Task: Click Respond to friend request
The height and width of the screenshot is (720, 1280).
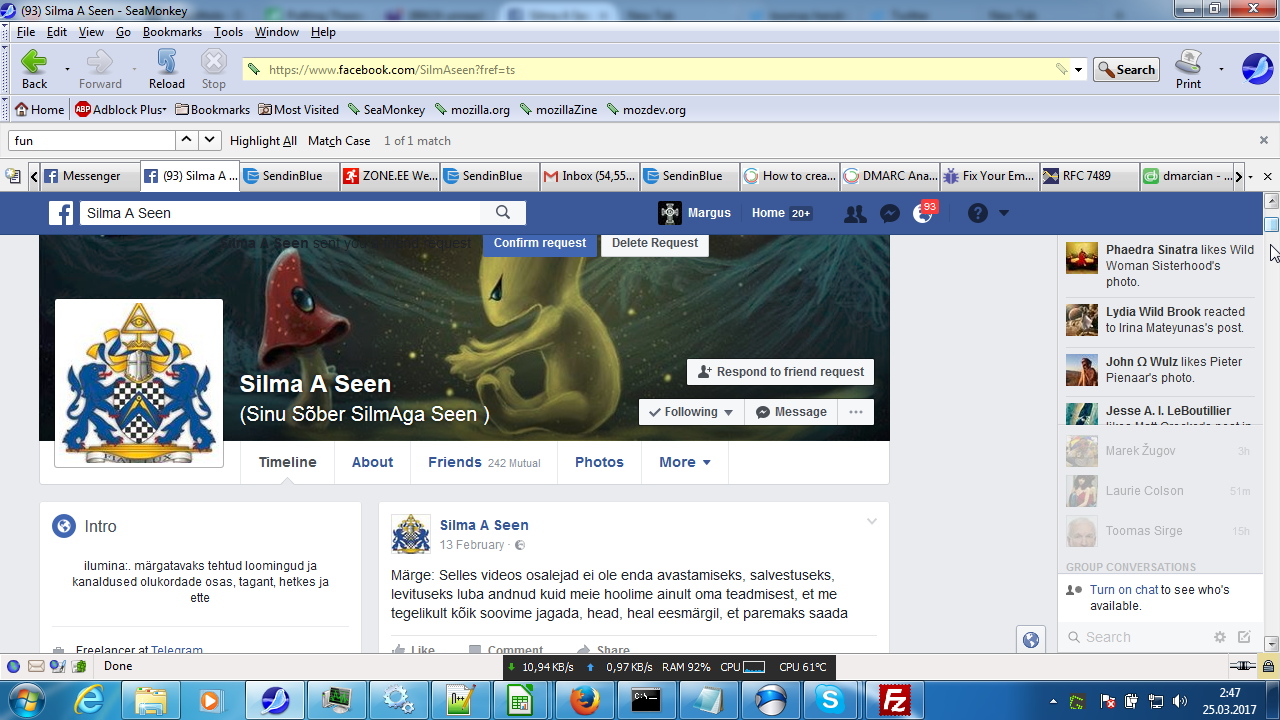Action: (780, 372)
